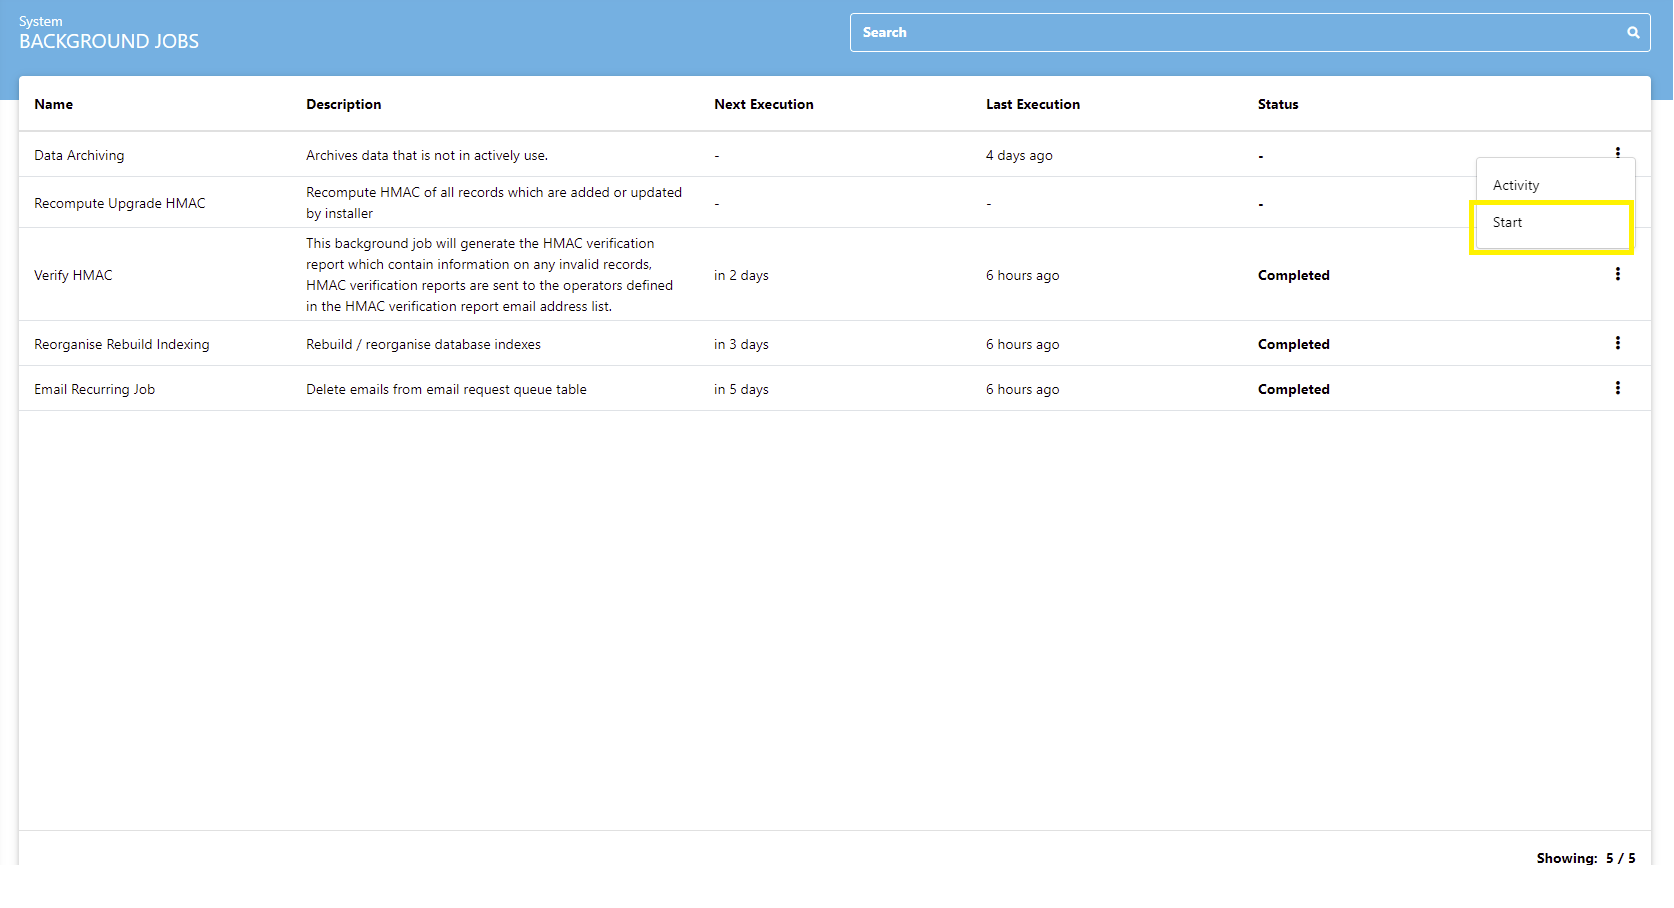This screenshot has width=1674, height=908.
Task: Sort by the Name column header
Action: coord(54,104)
